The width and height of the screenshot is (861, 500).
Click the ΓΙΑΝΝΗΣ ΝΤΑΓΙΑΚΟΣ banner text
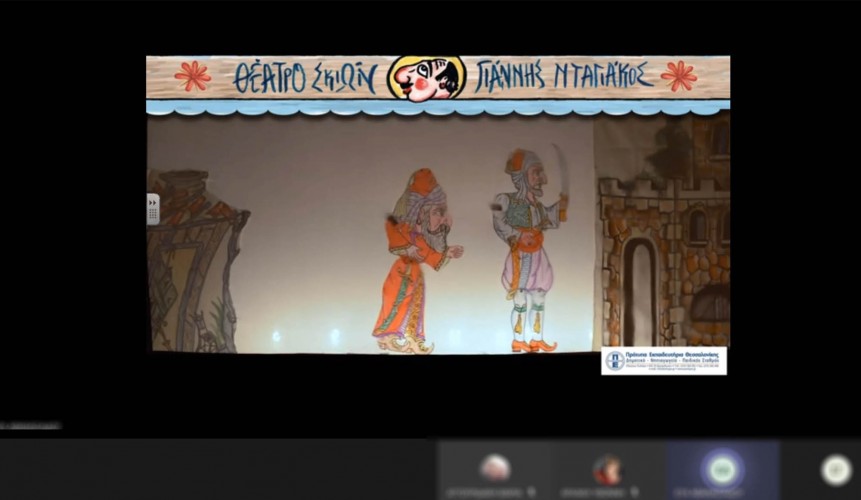[x=564, y=76]
